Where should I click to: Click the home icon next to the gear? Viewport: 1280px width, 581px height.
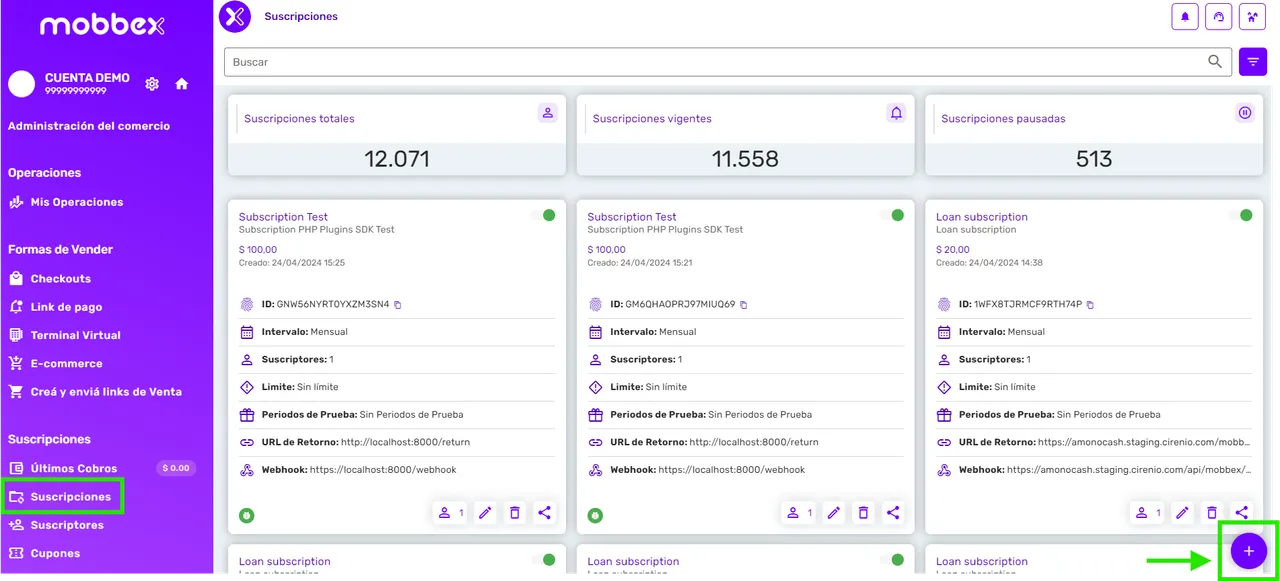tap(182, 84)
